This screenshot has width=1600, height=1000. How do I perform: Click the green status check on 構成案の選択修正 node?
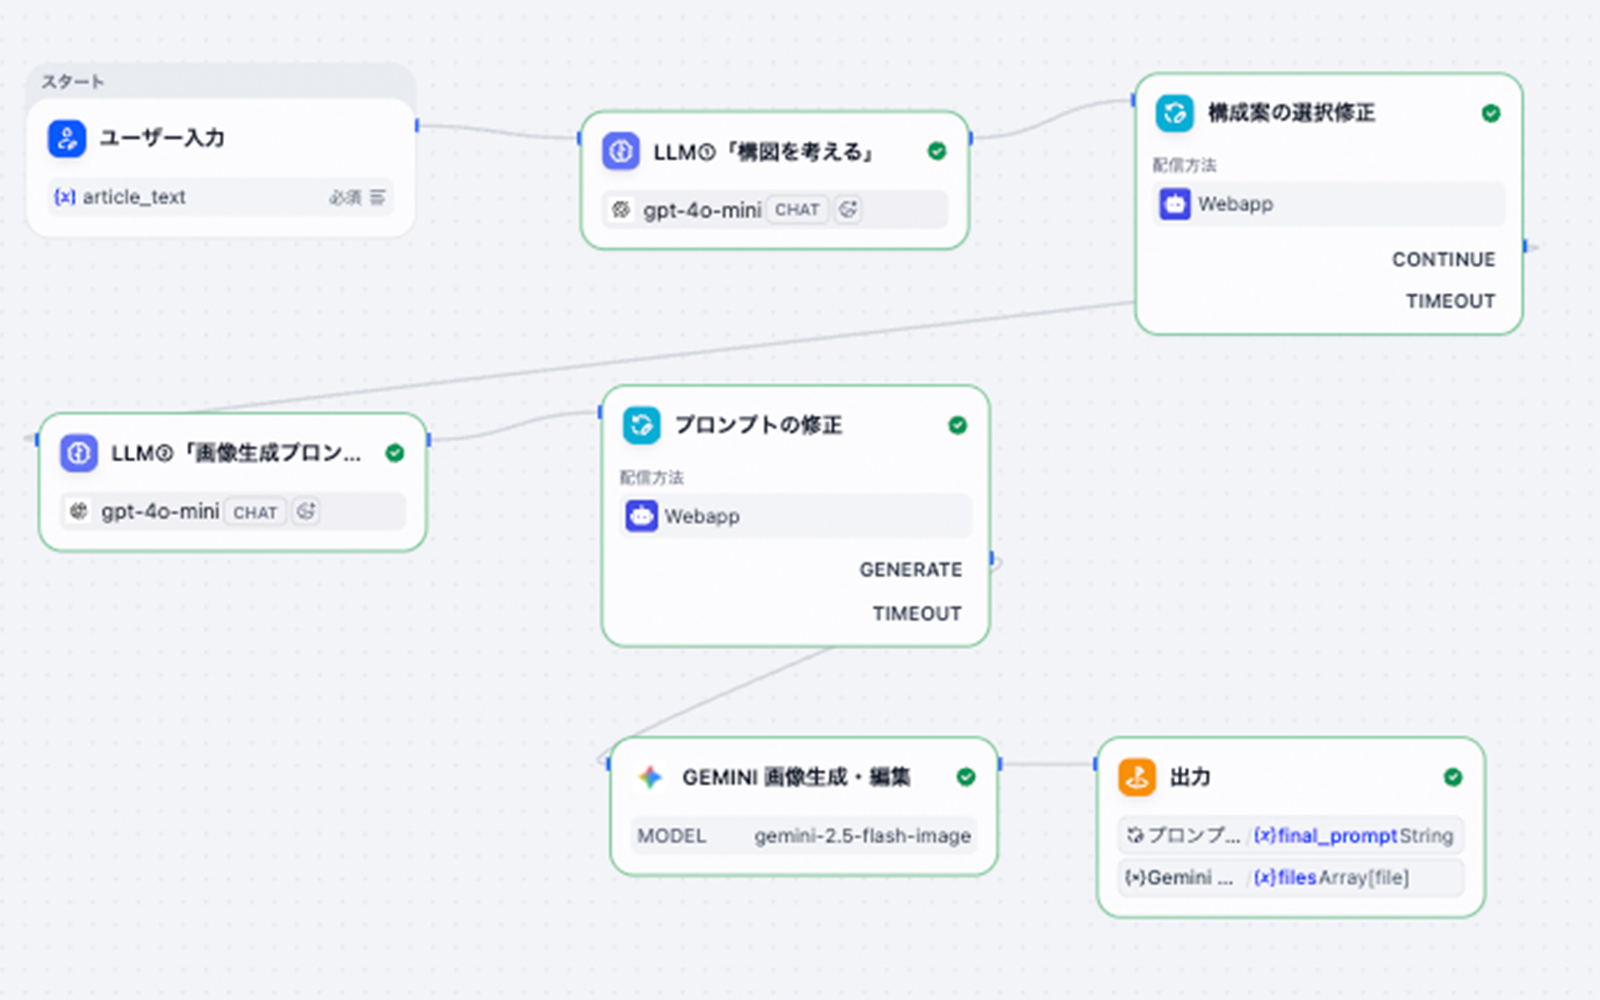pyautogui.click(x=1491, y=113)
